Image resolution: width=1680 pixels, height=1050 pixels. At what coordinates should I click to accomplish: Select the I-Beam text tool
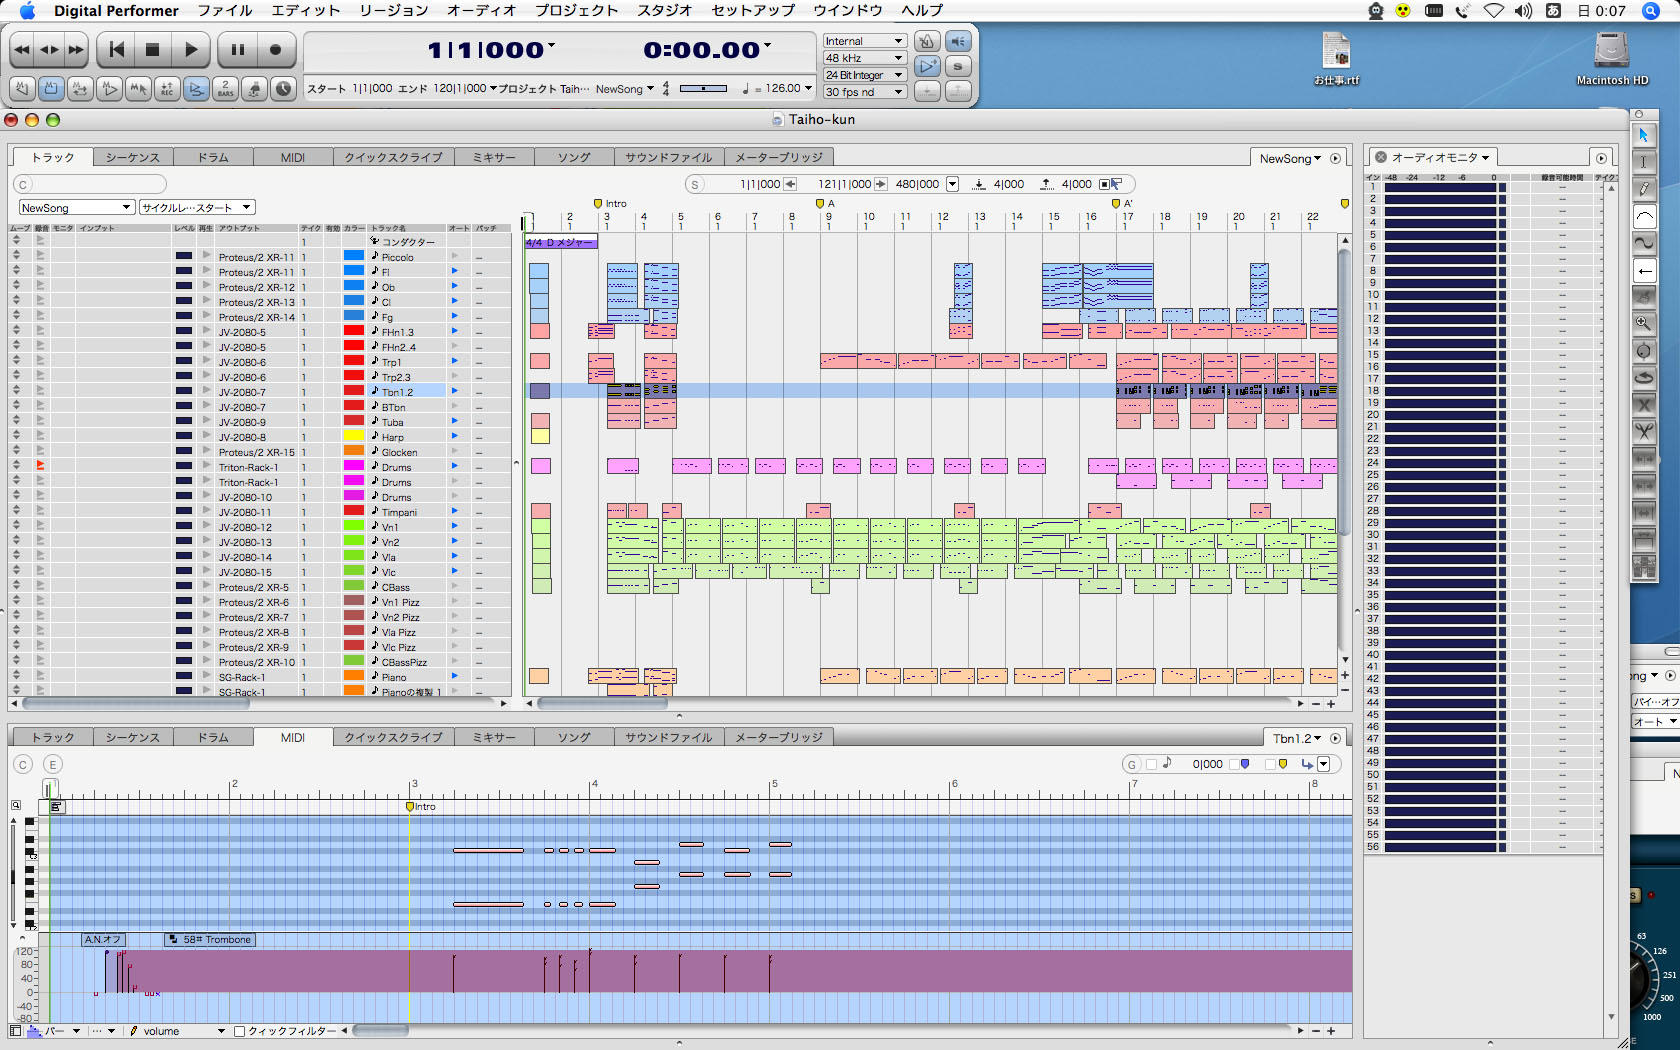[x=1643, y=162]
